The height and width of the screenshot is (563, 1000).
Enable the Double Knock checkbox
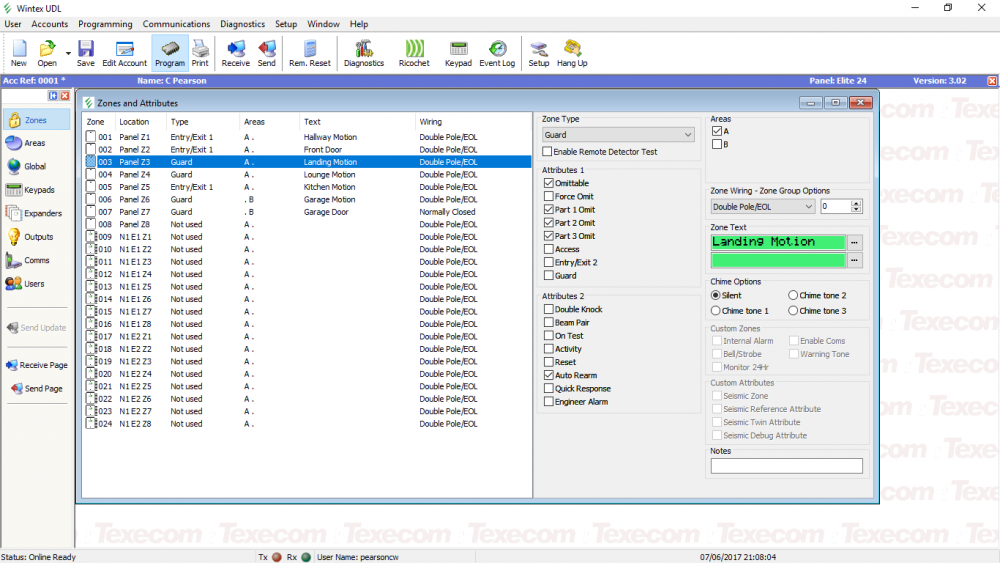tap(548, 310)
